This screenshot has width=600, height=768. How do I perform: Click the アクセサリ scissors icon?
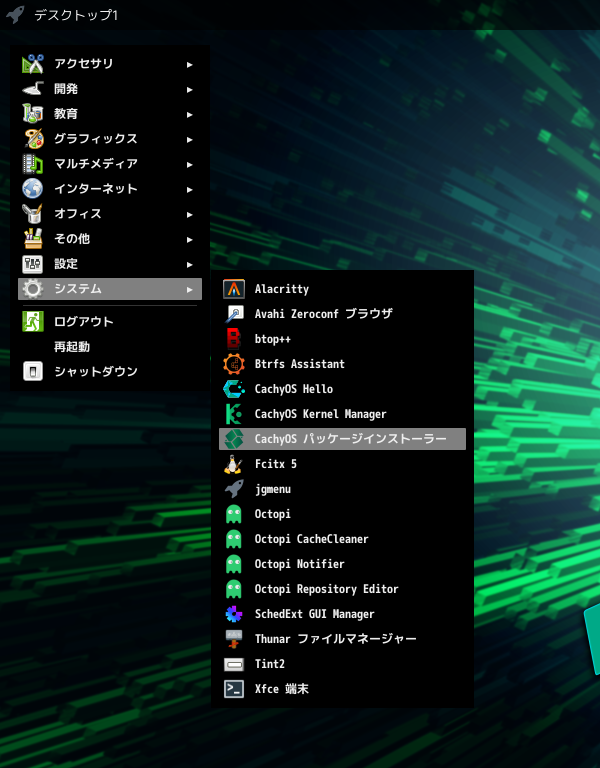click(33, 64)
